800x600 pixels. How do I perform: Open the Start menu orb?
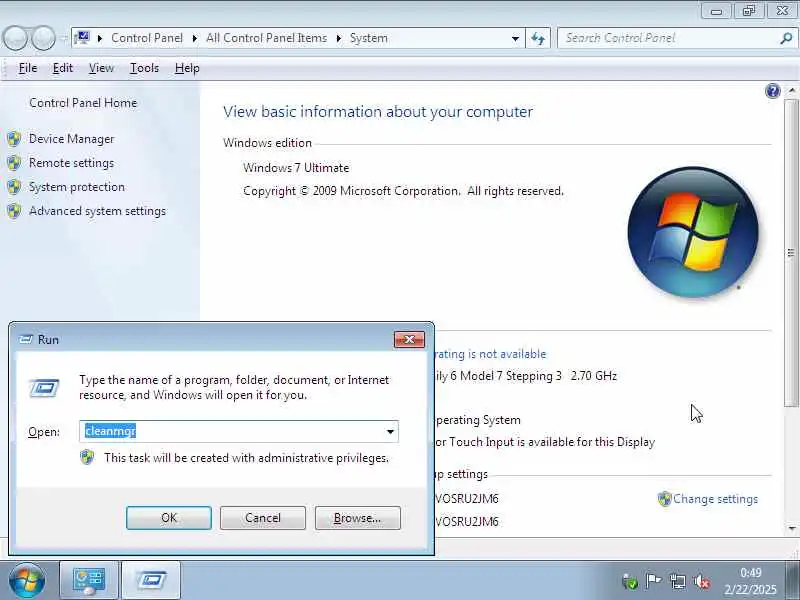pyautogui.click(x=27, y=580)
